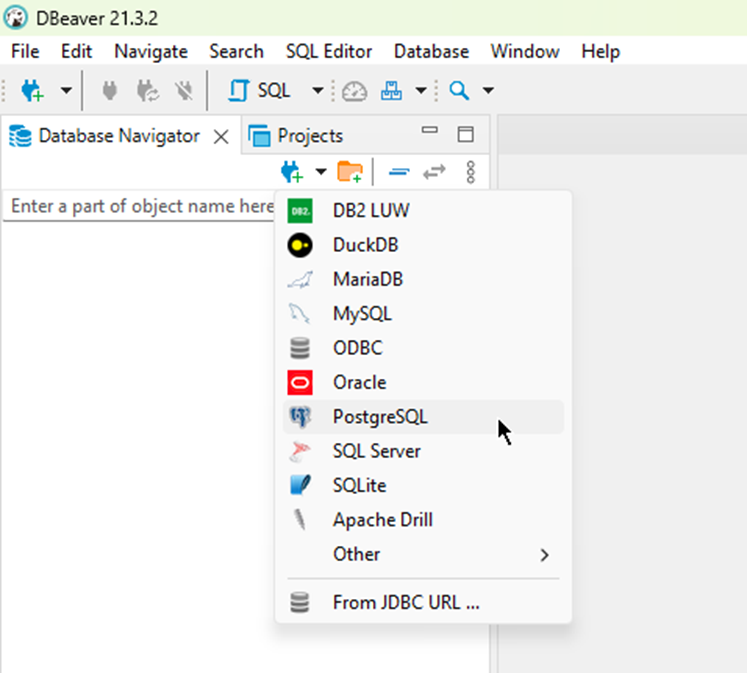747x673 pixels.
Task: Open the Navigate menu
Action: coord(151,51)
